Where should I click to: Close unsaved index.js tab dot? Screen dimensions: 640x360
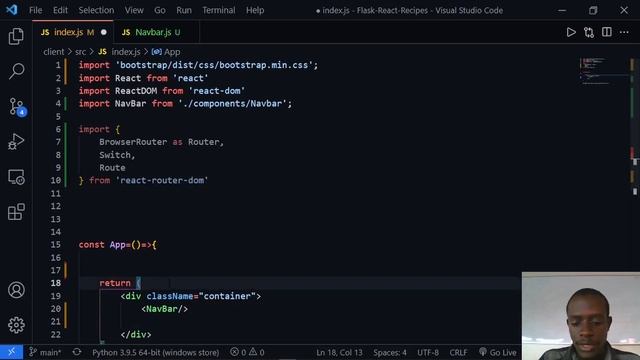click(104, 32)
